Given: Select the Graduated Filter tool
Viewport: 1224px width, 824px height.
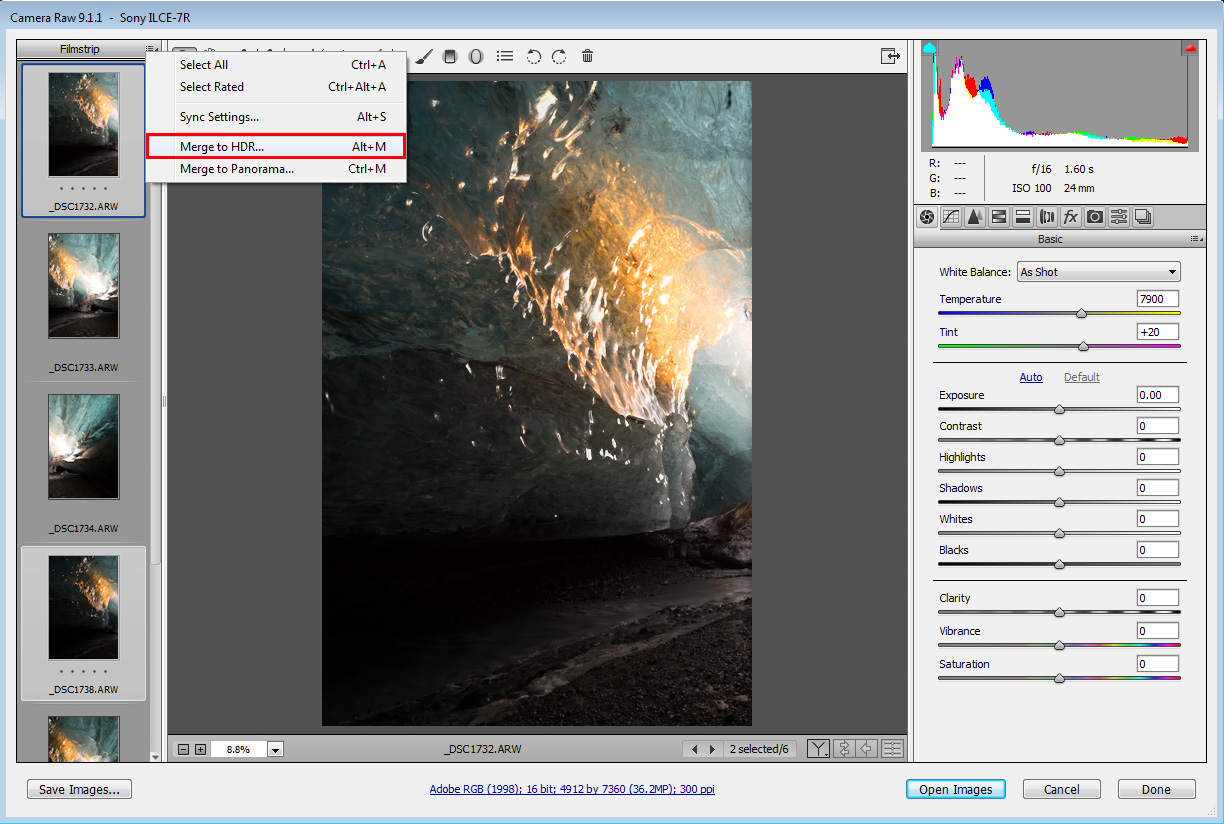Looking at the screenshot, I should (x=450, y=56).
